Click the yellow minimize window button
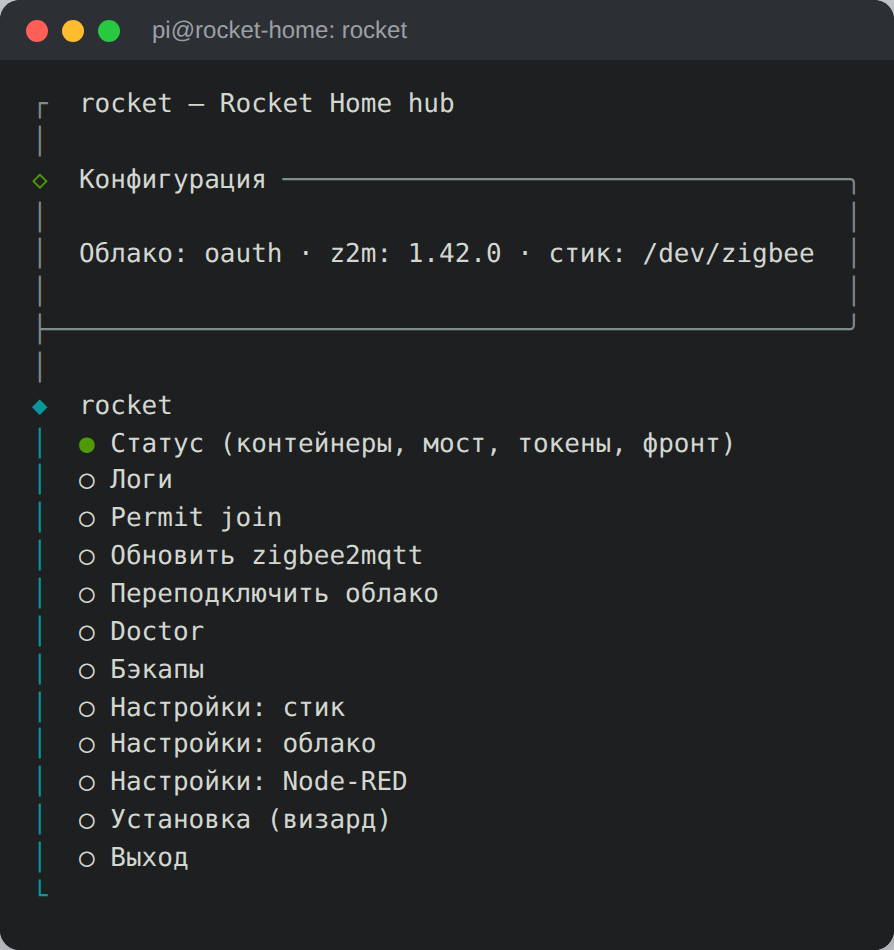 coord(73,31)
